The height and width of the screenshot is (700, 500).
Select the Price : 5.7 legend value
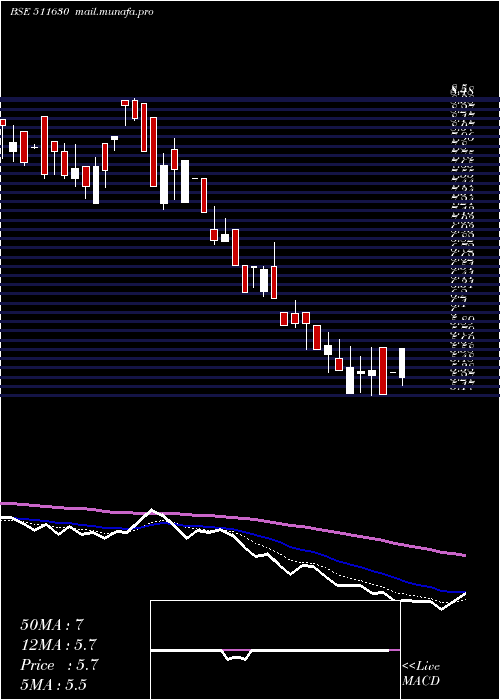(58, 665)
